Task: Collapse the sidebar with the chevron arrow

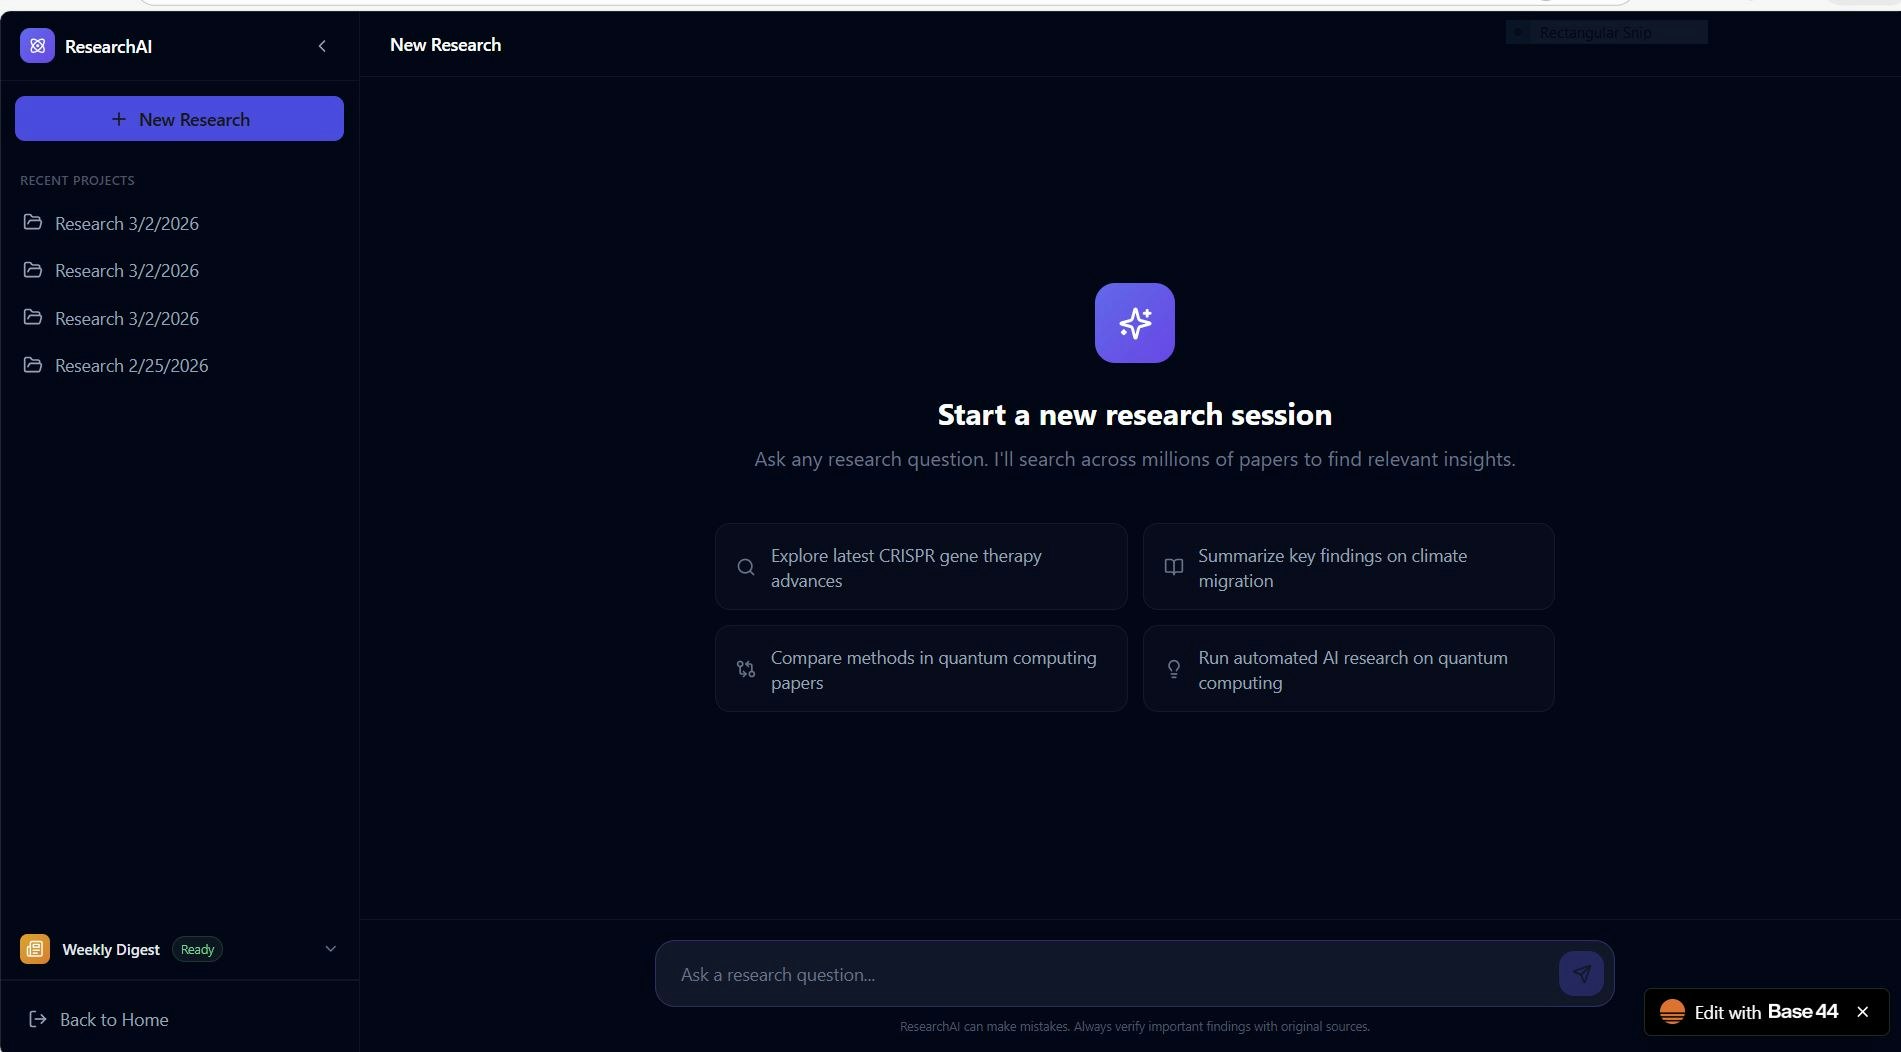Action: pyautogui.click(x=322, y=46)
